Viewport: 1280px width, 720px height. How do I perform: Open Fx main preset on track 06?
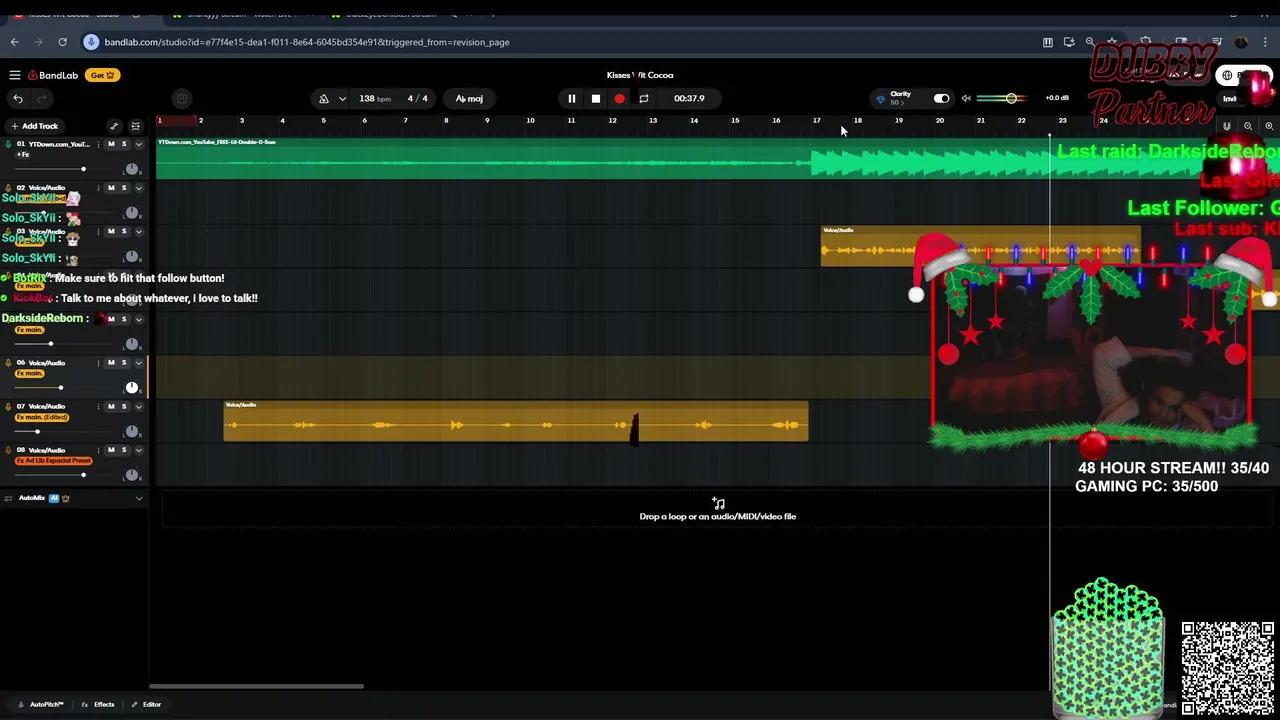pos(30,373)
